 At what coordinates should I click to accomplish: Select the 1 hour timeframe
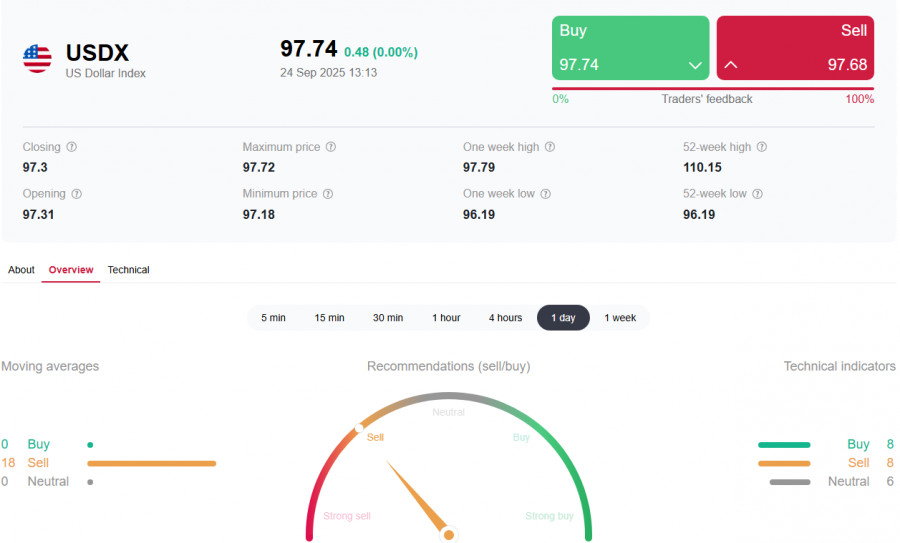(446, 318)
